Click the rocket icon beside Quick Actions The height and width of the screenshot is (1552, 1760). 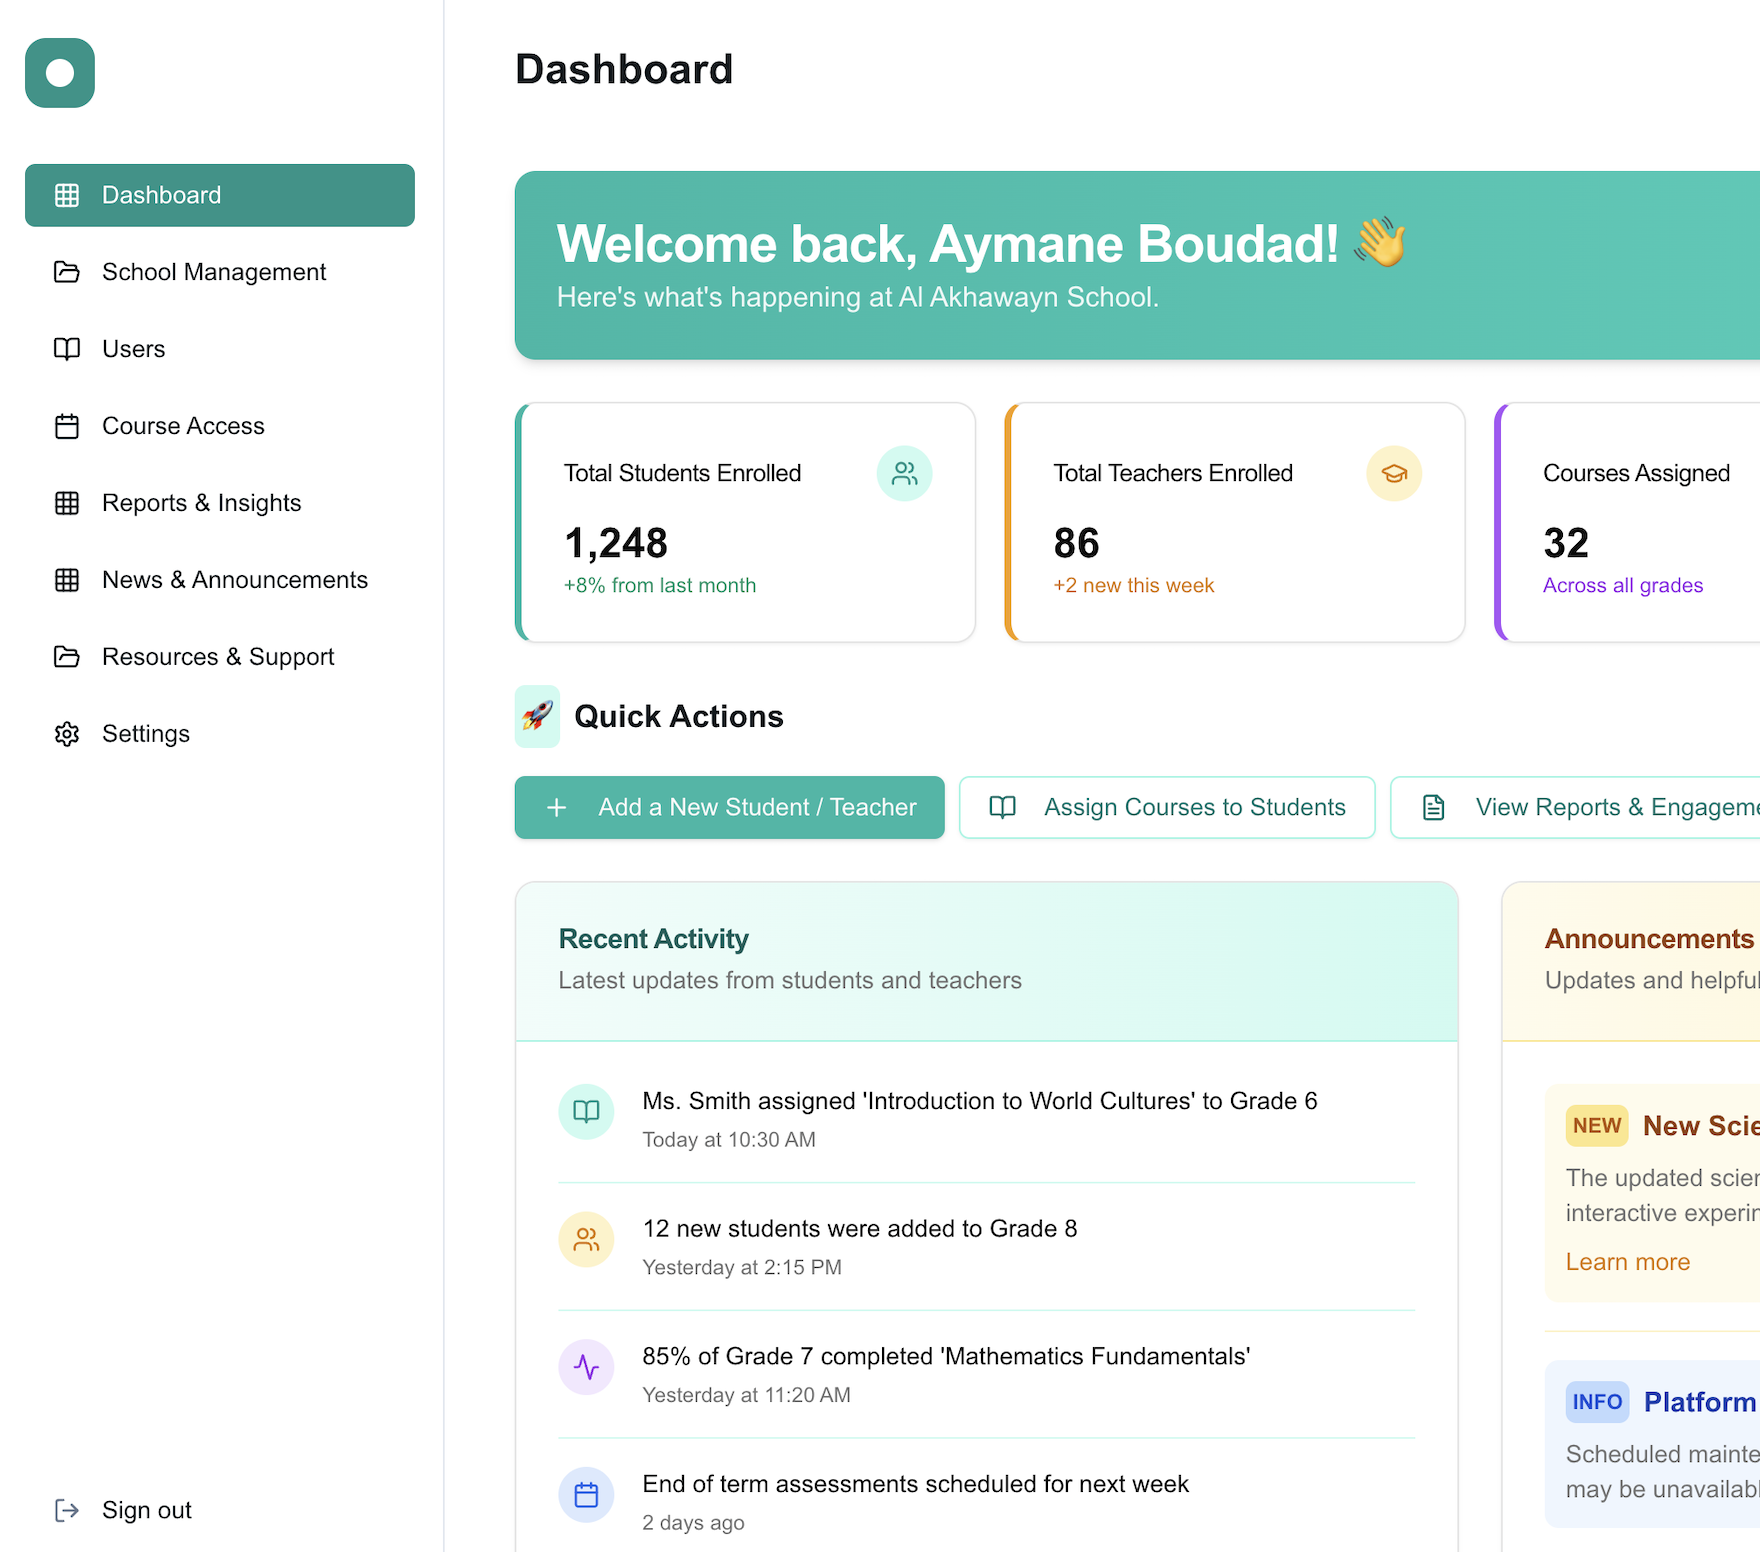pyautogui.click(x=537, y=716)
